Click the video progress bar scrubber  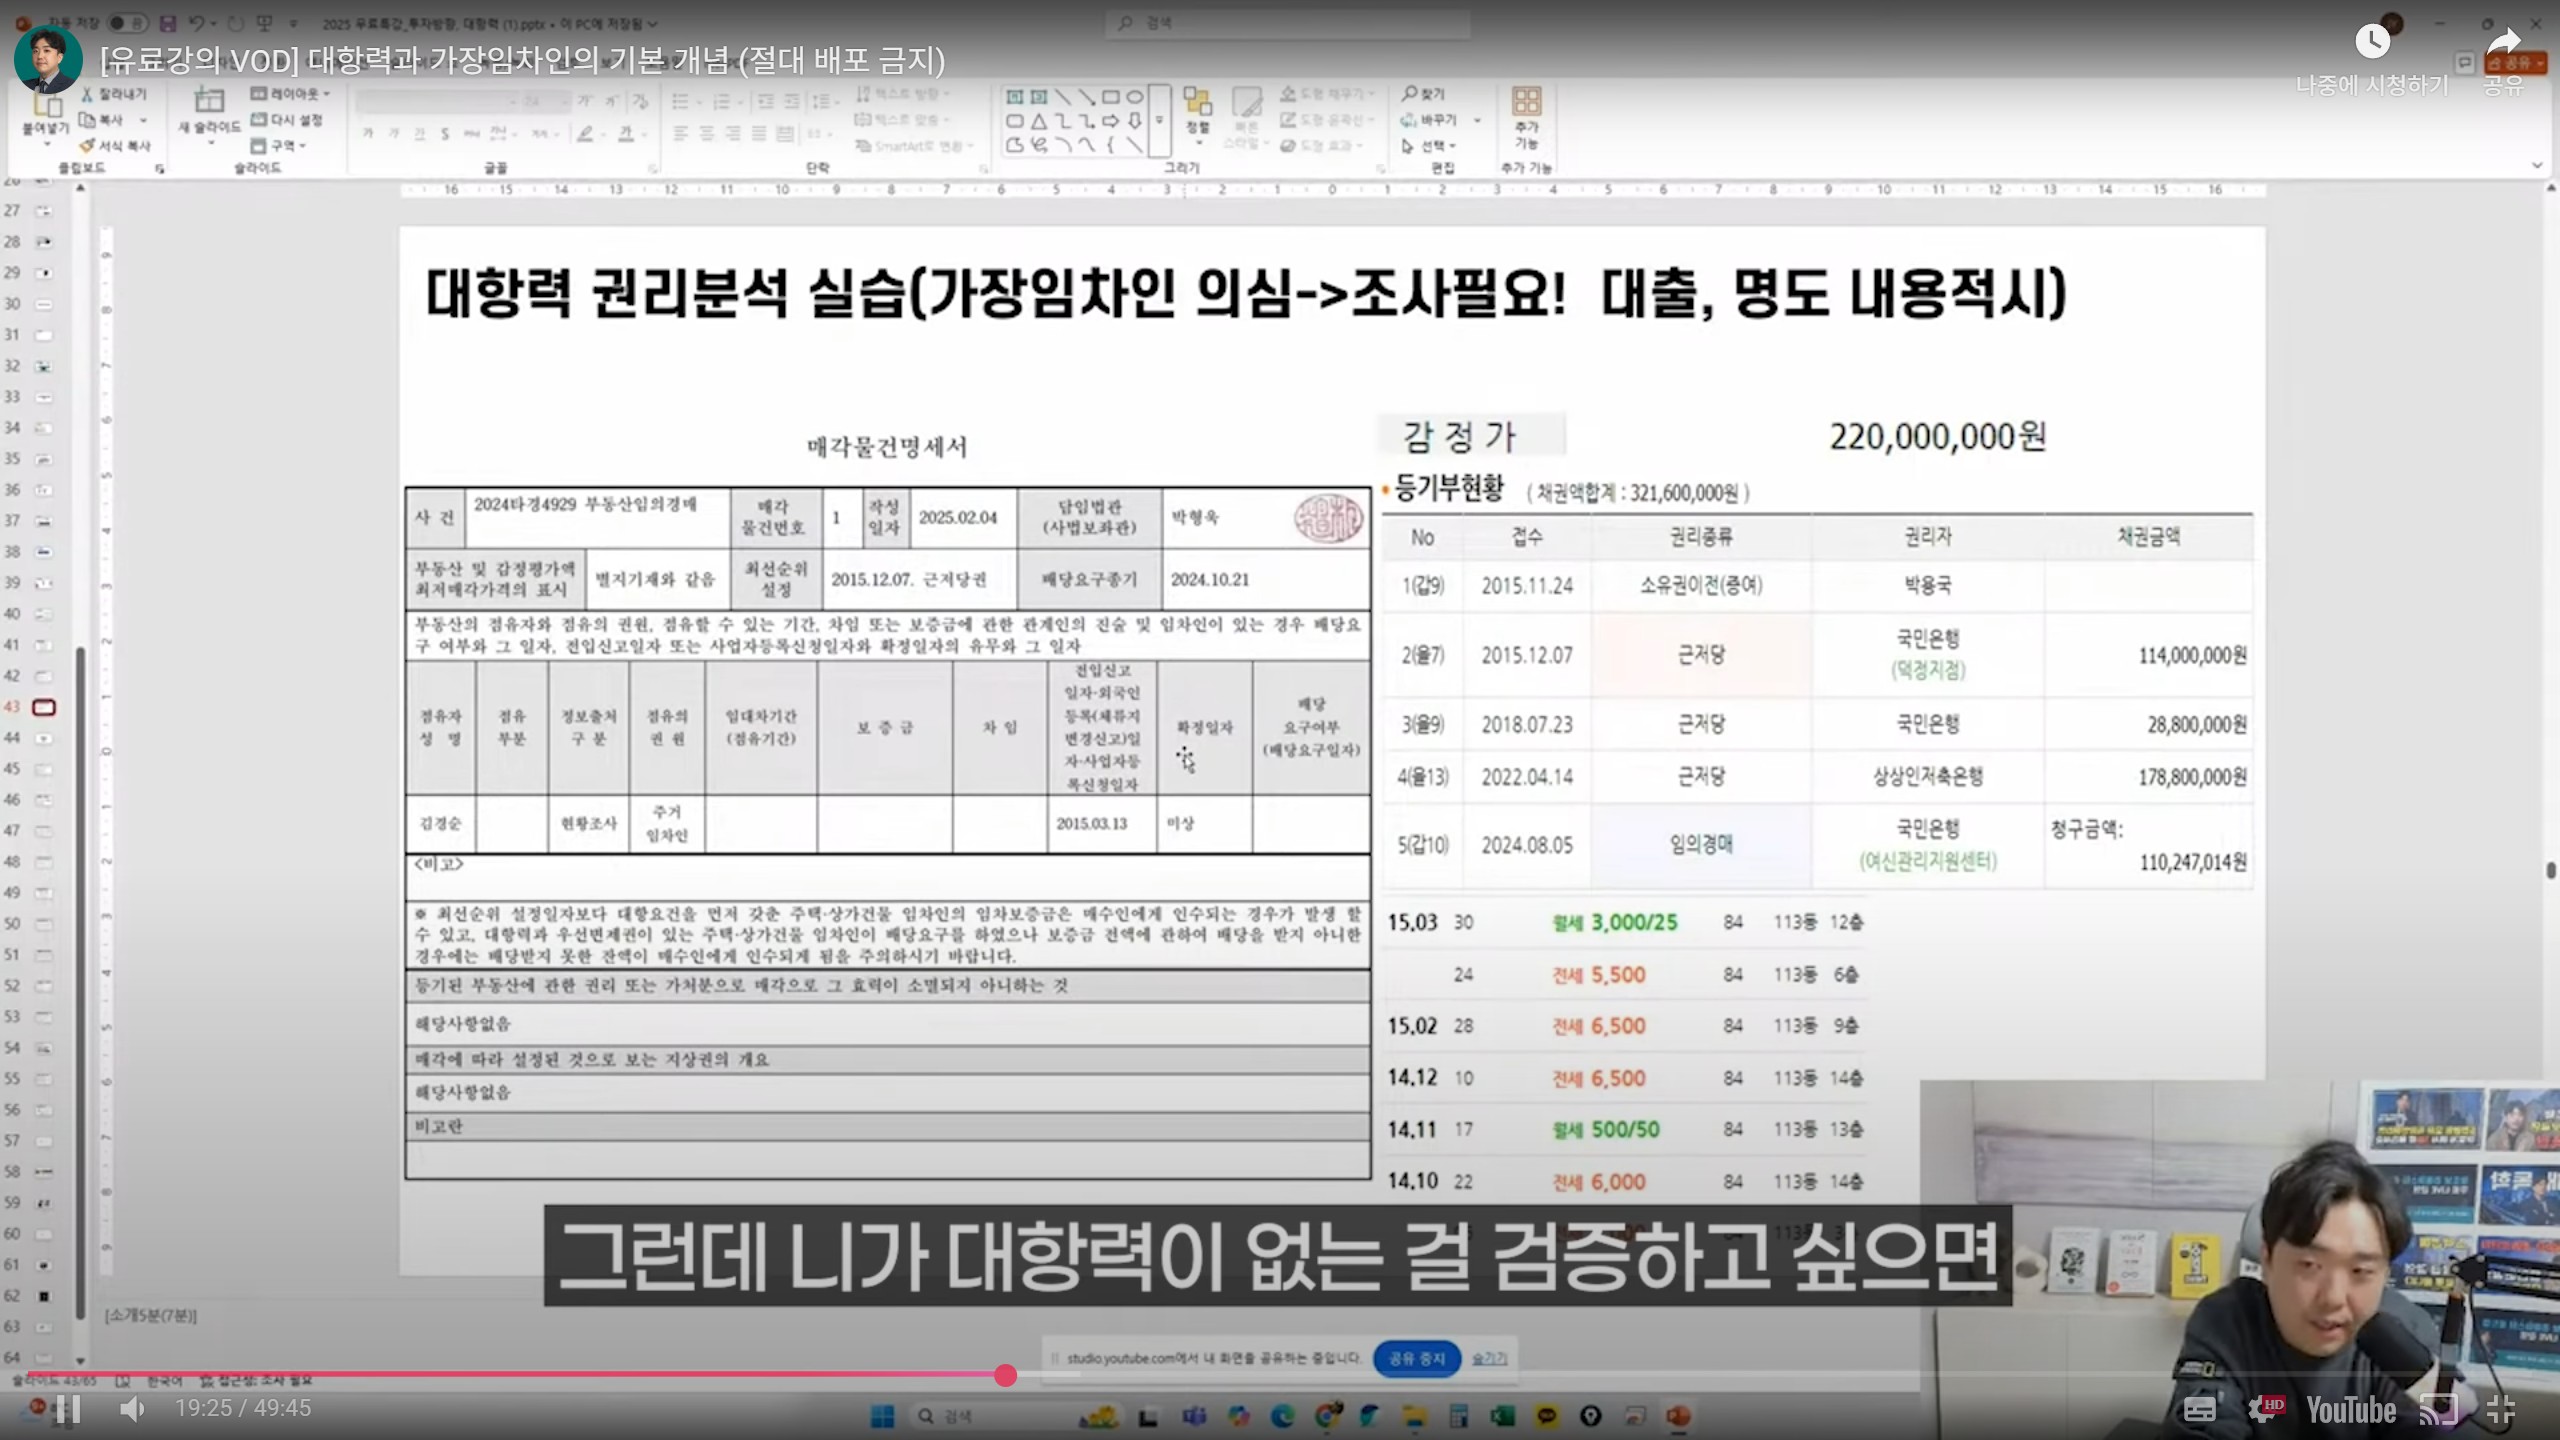1006,1375
